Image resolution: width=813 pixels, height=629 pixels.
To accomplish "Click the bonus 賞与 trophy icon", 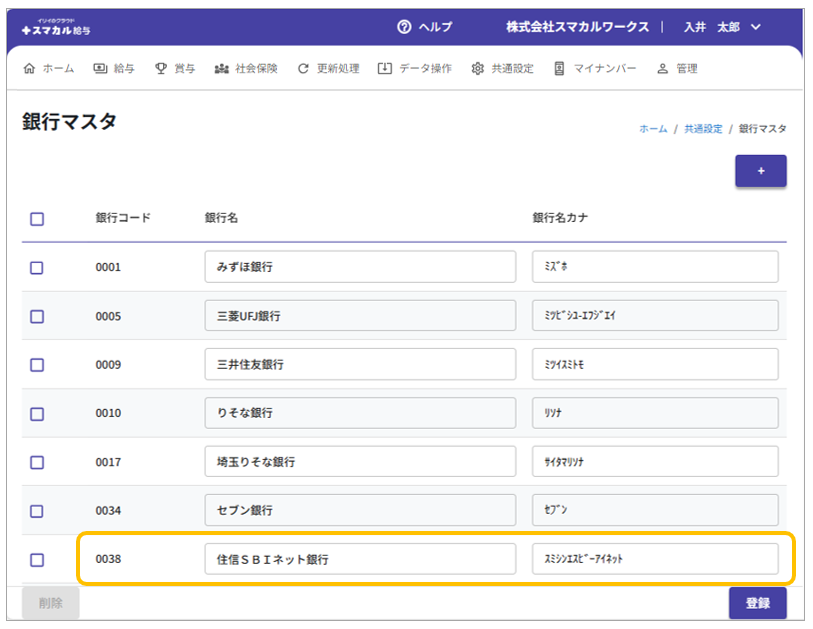I will pos(160,69).
